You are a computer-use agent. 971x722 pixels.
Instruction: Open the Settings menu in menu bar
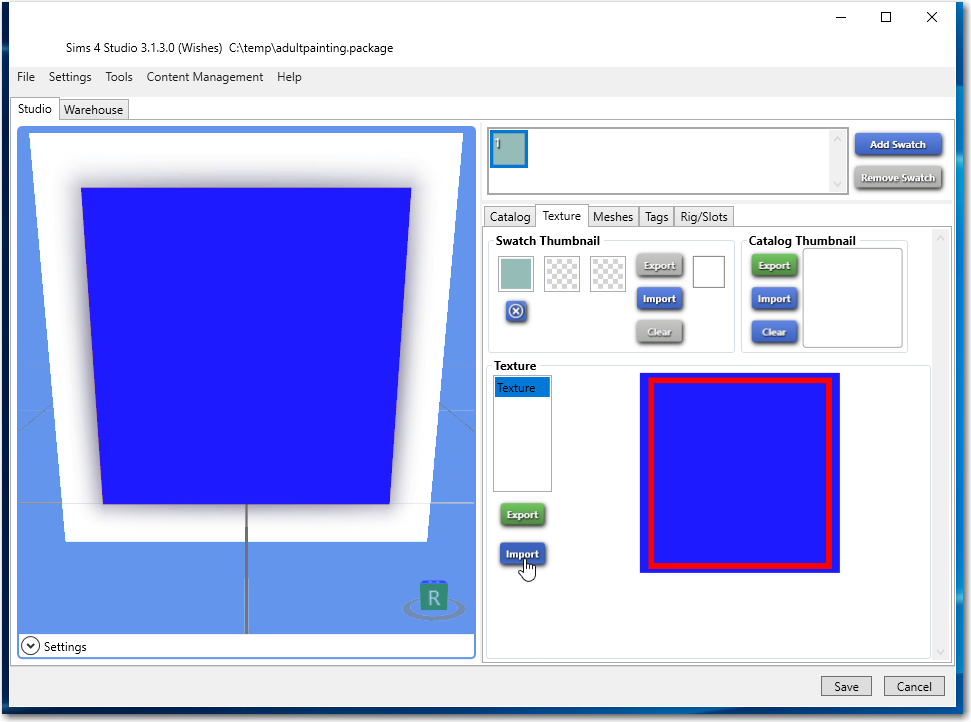click(x=70, y=77)
